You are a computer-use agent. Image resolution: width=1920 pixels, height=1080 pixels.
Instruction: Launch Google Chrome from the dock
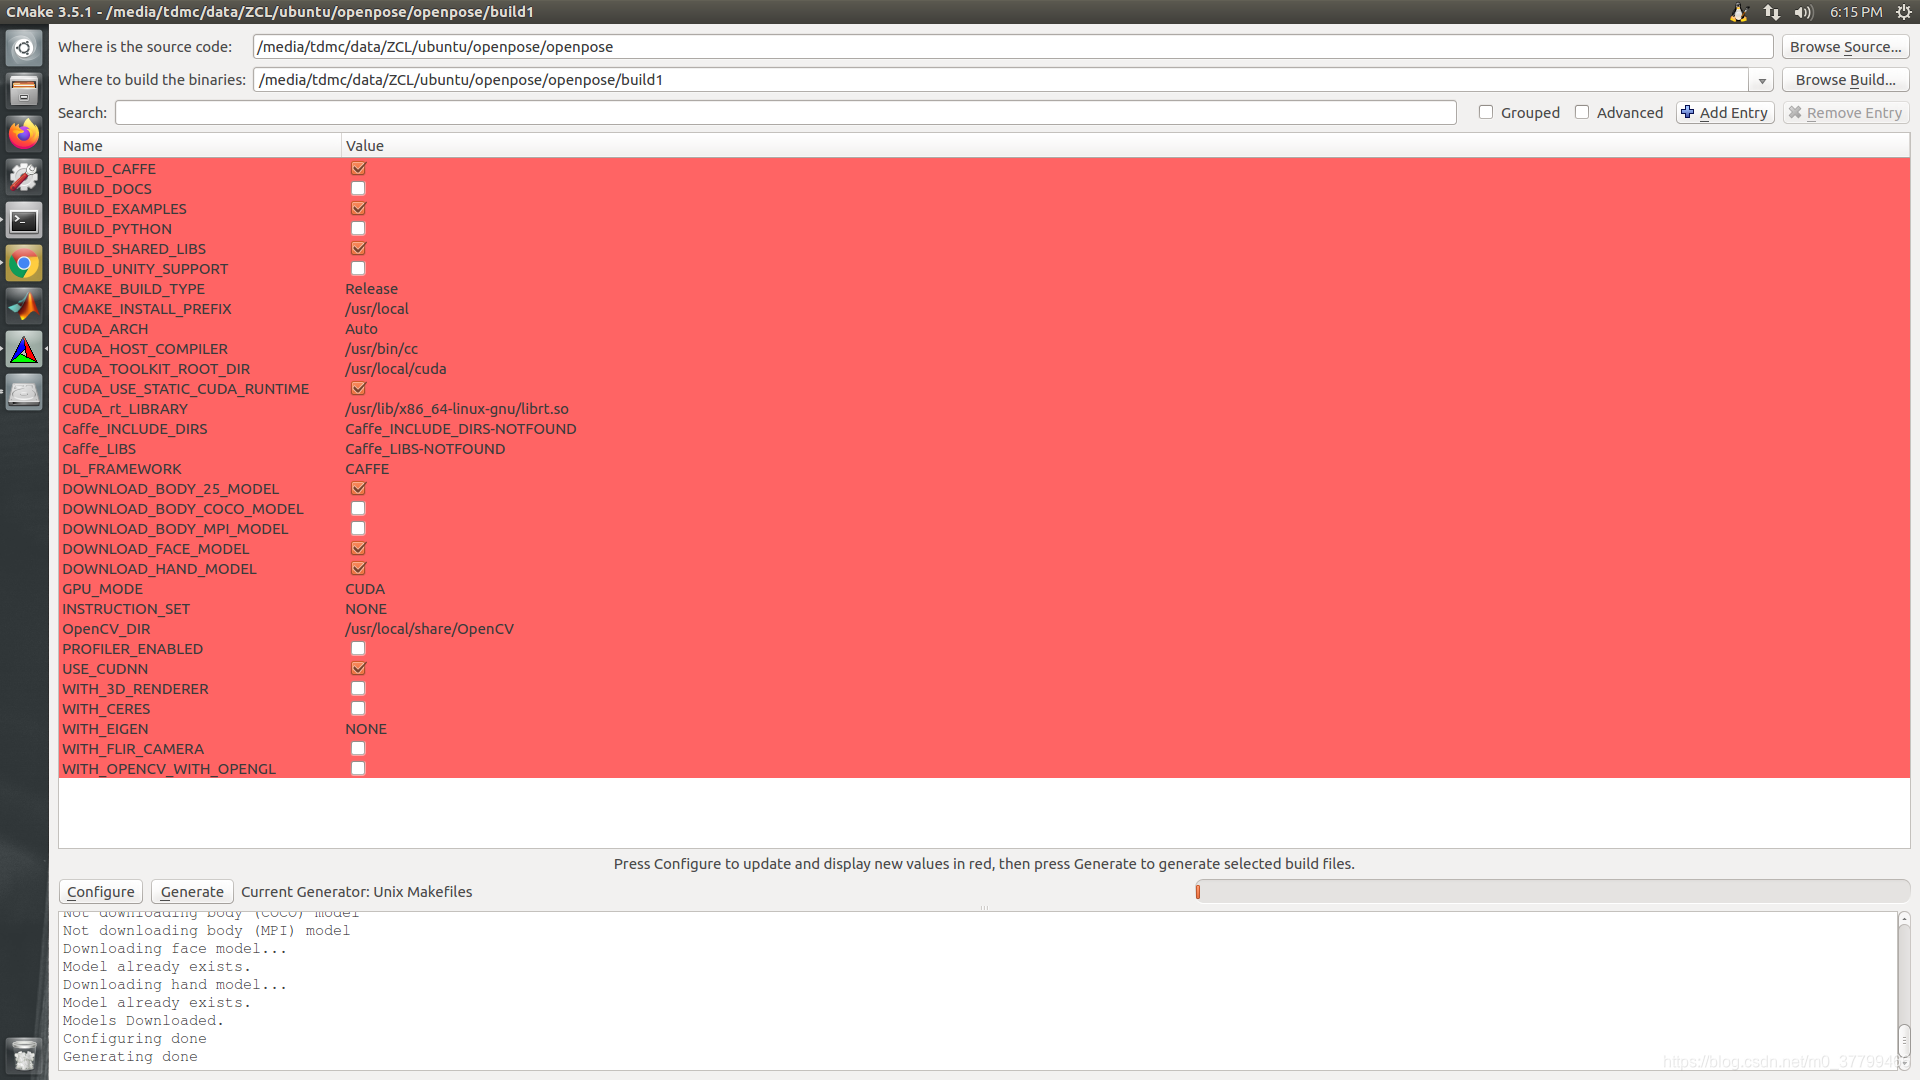coord(24,264)
